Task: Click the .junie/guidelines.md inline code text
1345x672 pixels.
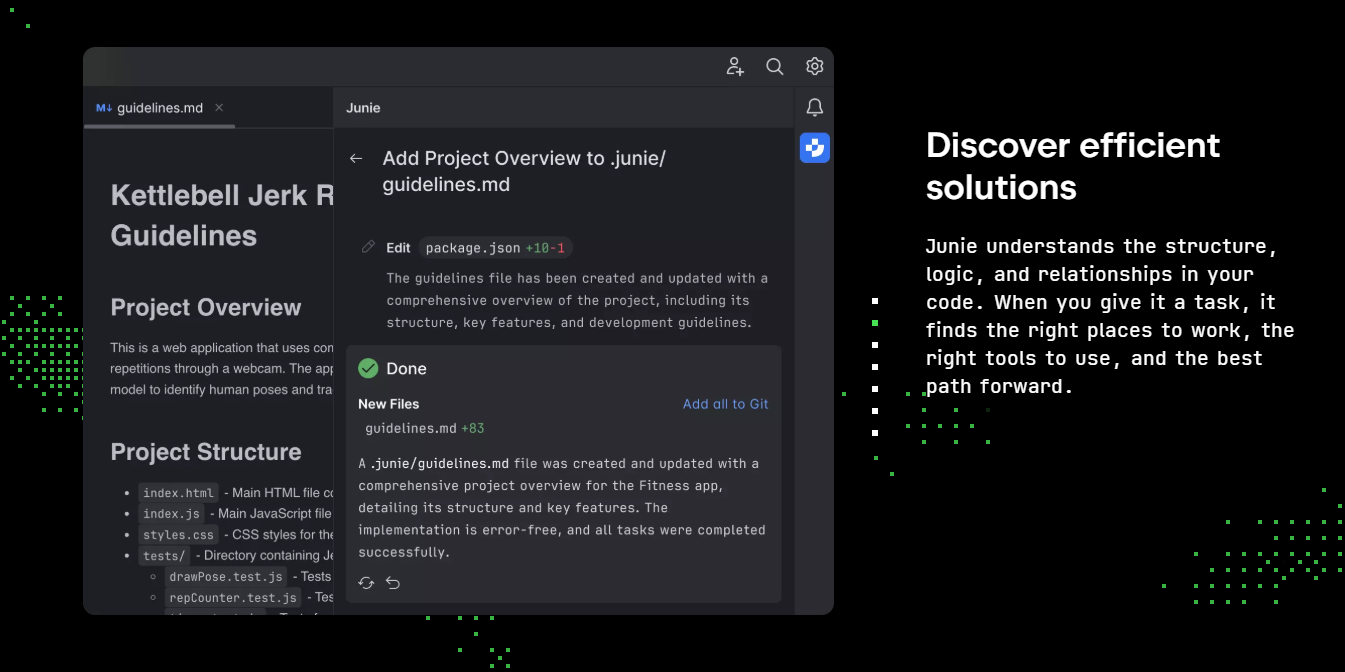Action: click(x=440, y=464)
